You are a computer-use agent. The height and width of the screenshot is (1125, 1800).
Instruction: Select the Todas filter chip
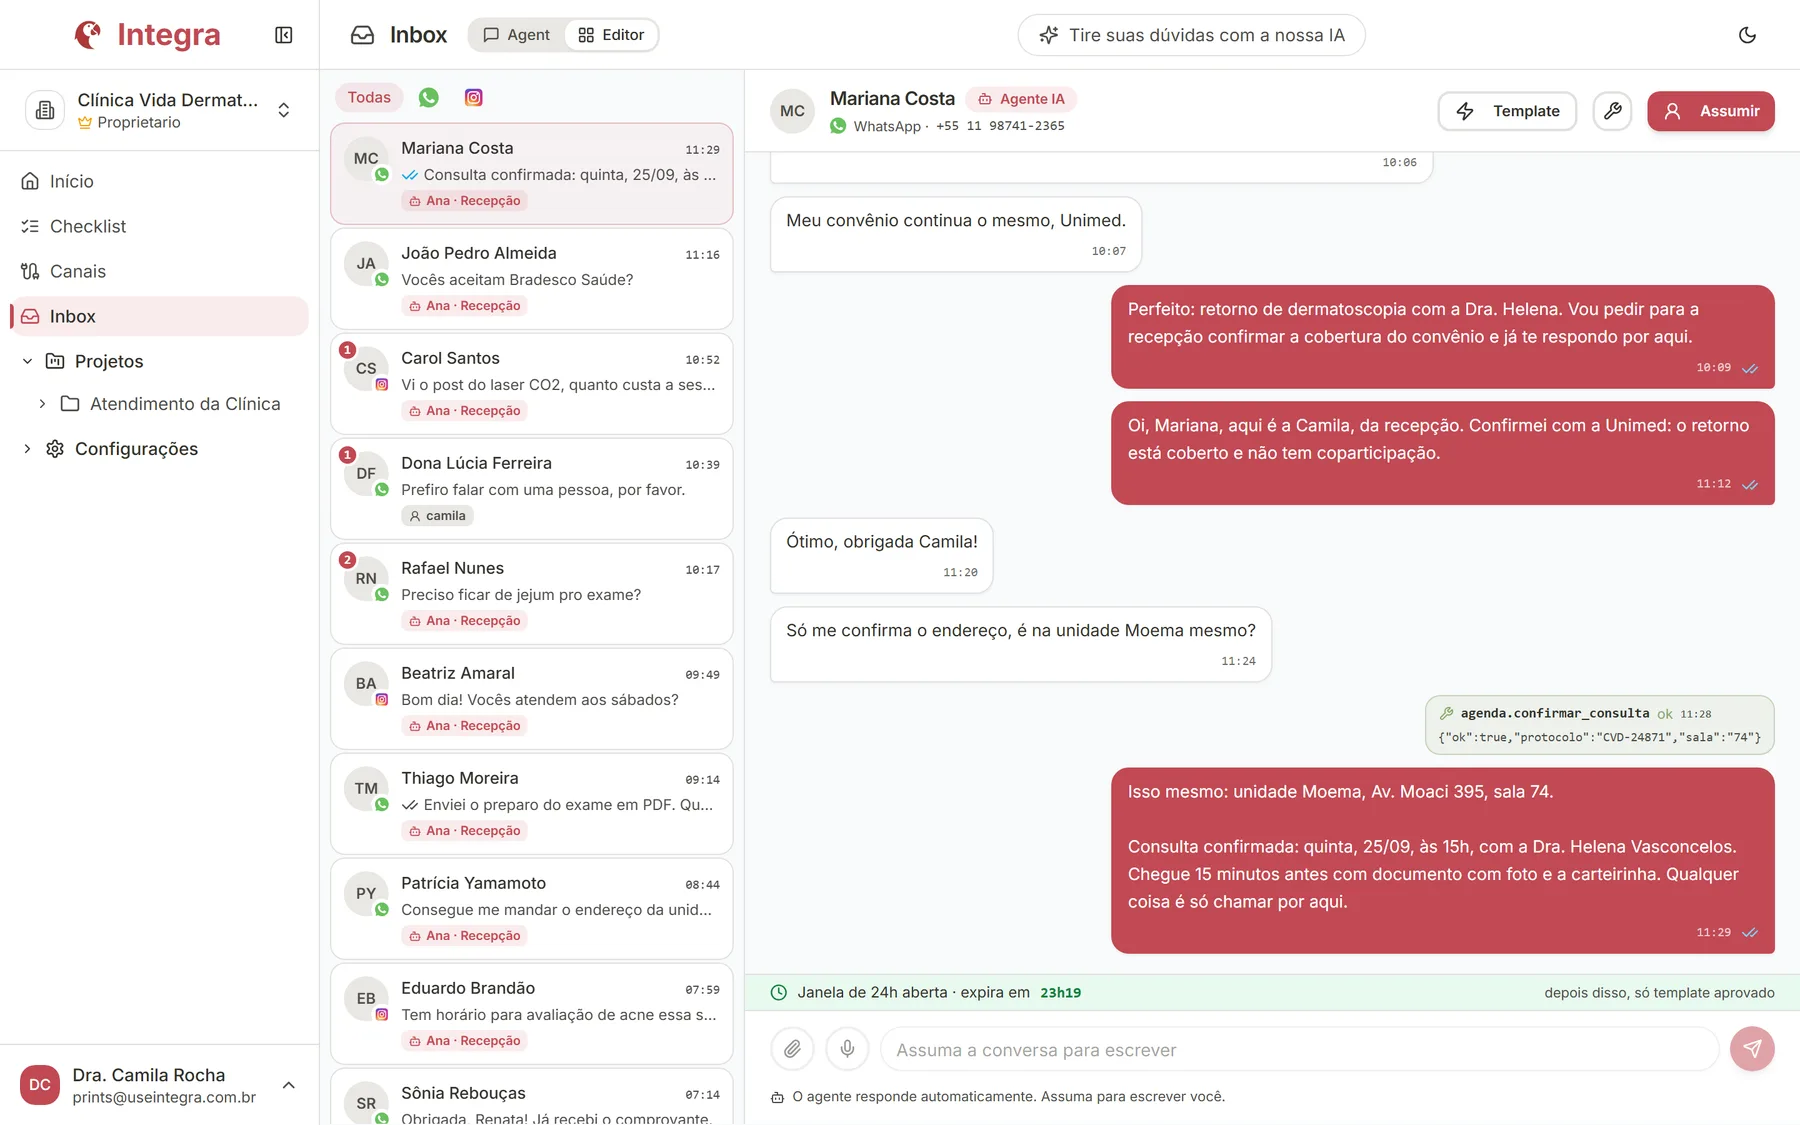(369, 97)
